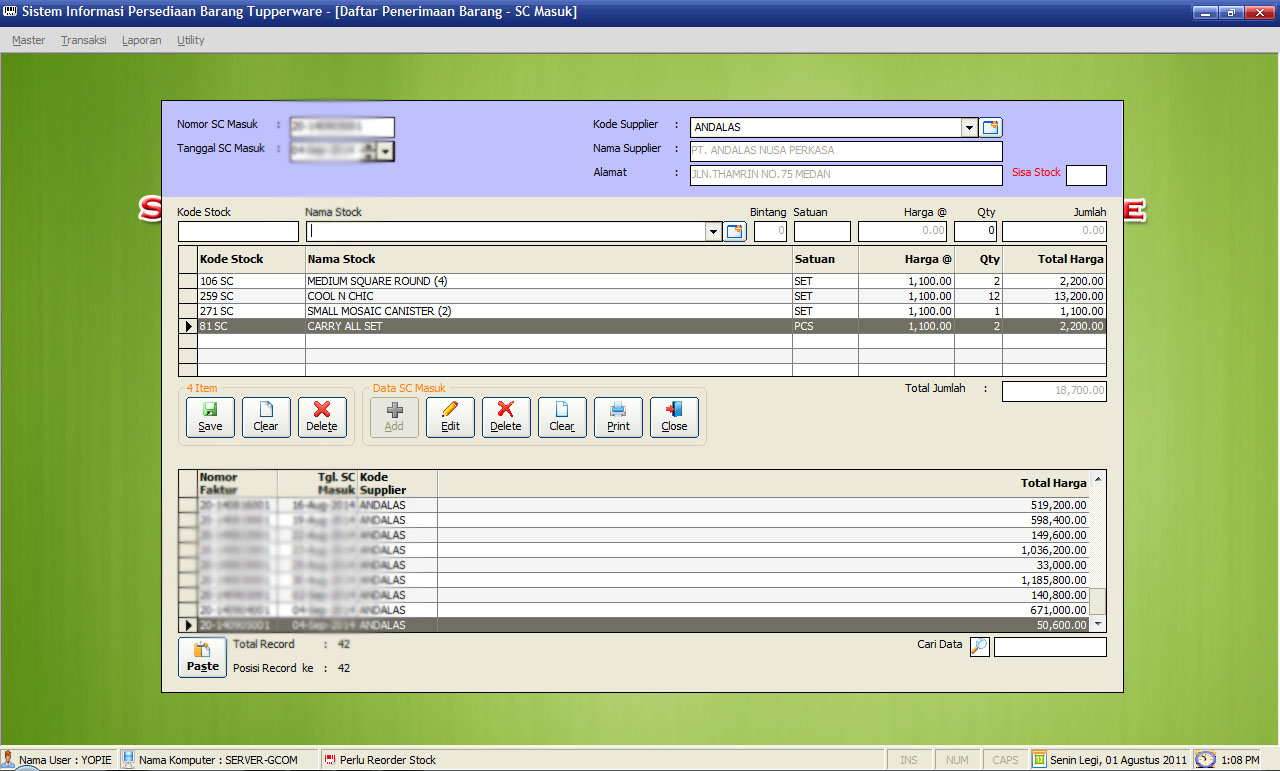Expand the Nama Stock dropdown

(713, 232)
